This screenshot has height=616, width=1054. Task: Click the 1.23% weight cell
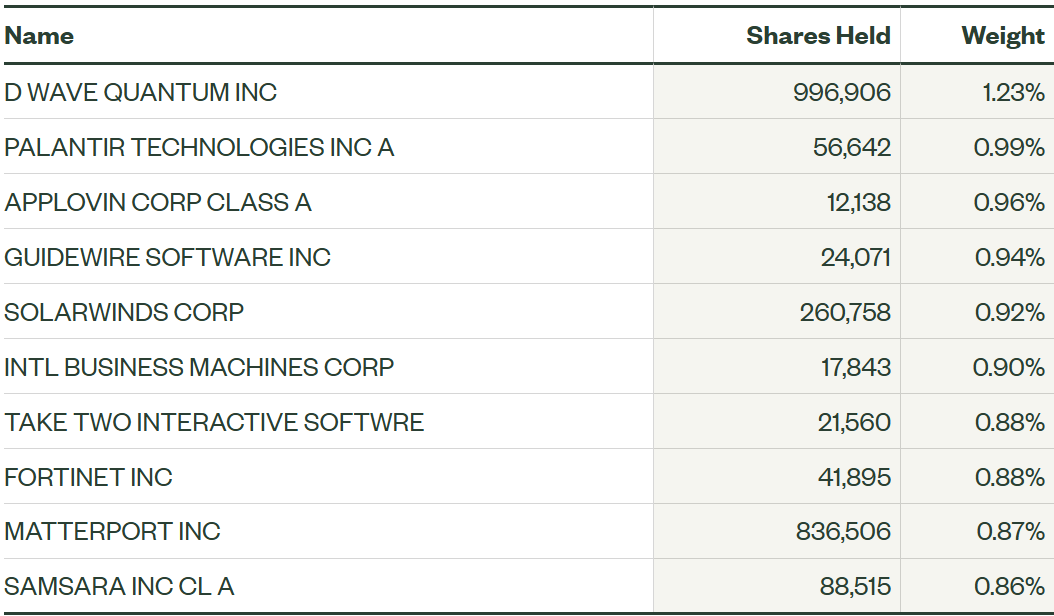(1014, 92)
